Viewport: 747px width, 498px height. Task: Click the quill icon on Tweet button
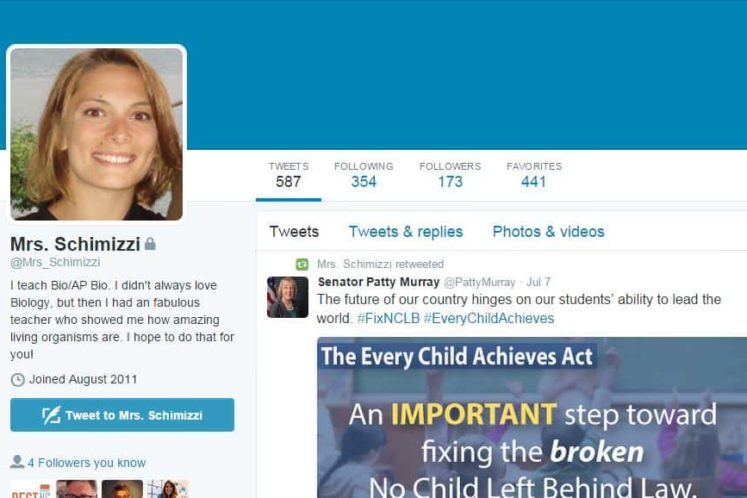[51, 415]
